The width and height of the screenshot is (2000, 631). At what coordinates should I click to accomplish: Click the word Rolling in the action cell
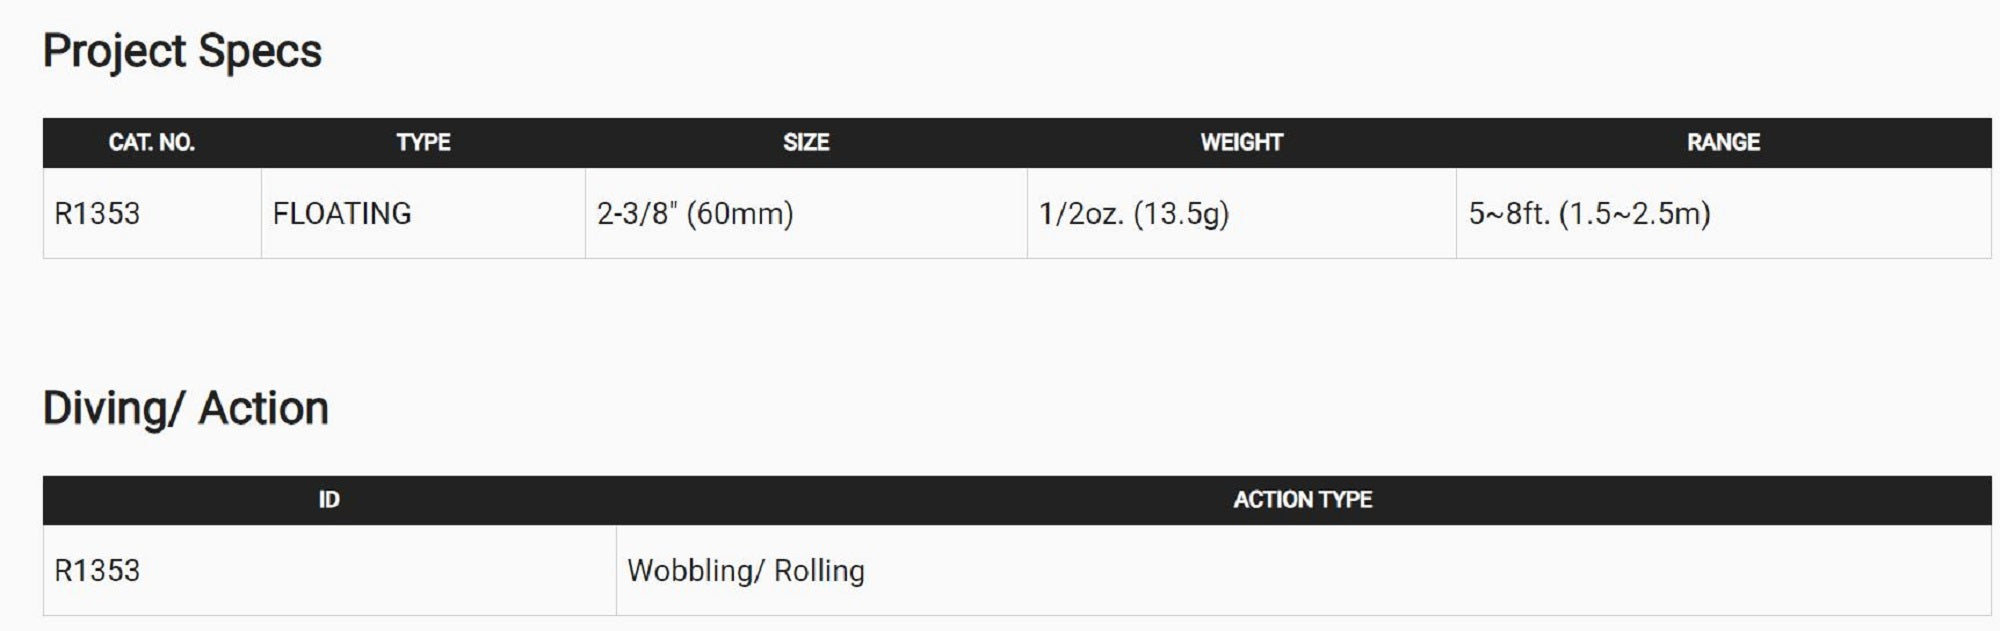(819, 570)
